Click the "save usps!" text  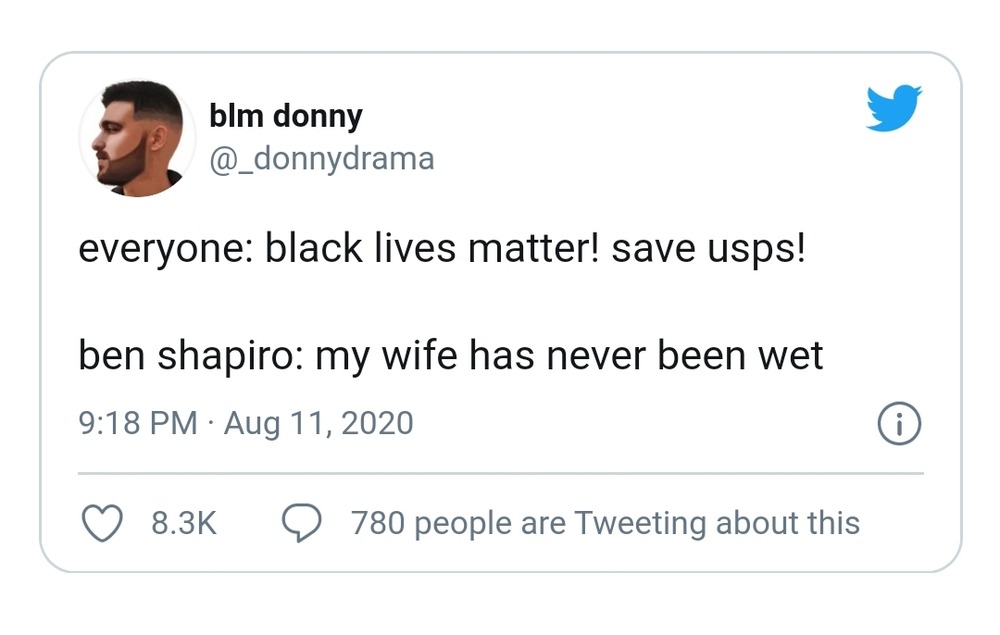click(x=708, y=249)
